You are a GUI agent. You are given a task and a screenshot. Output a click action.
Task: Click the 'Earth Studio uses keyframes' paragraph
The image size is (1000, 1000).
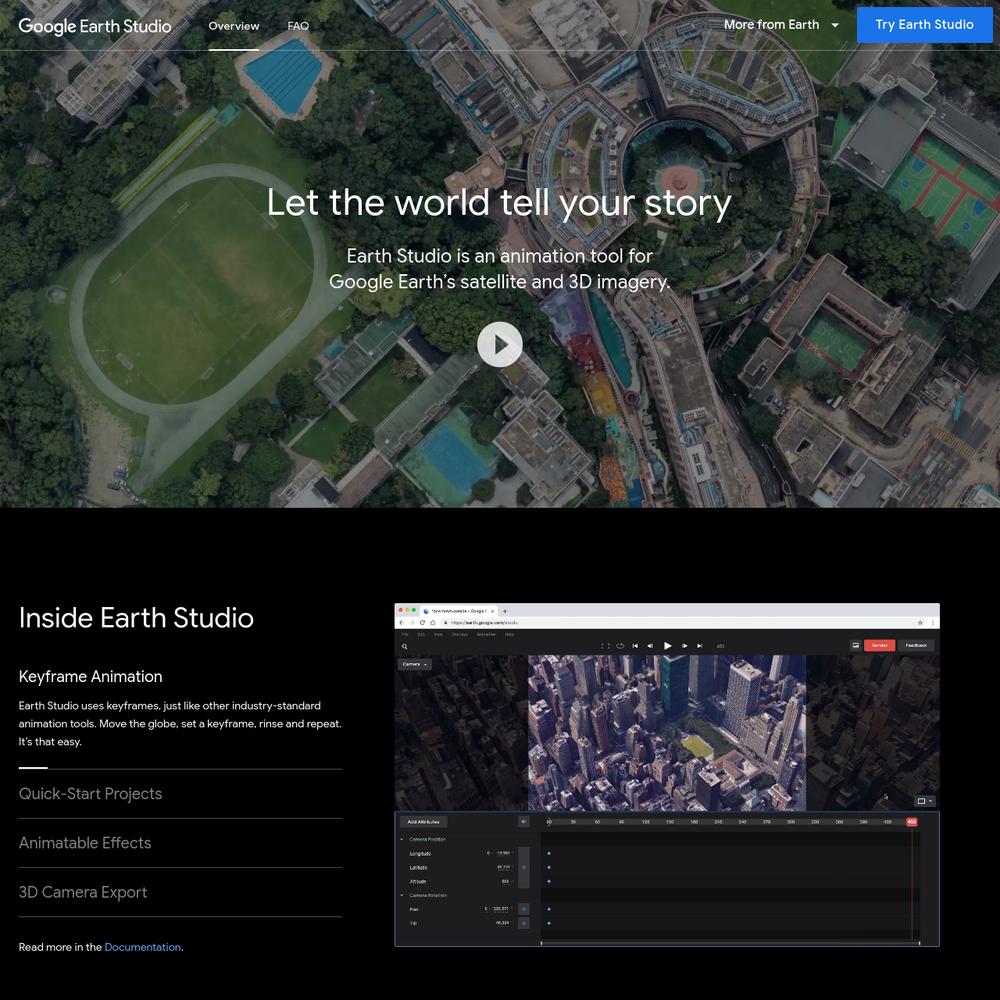[180, 723]
